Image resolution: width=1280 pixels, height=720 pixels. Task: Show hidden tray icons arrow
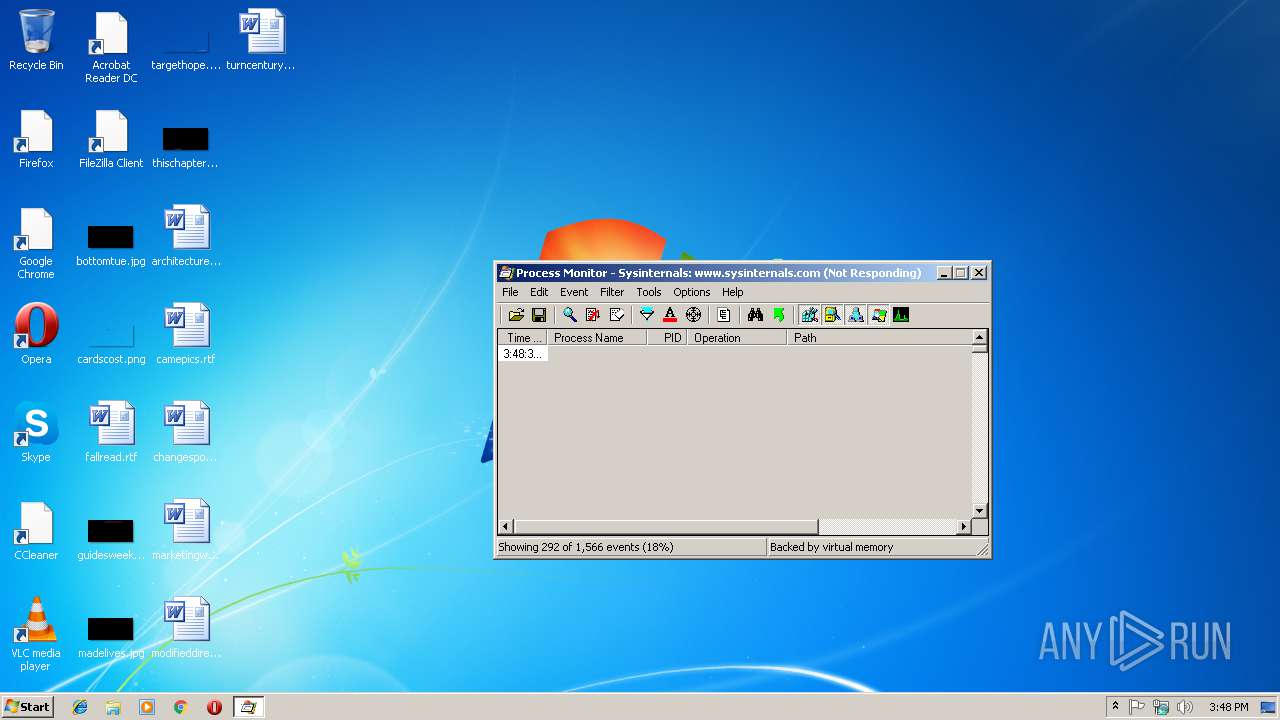coord(1115,707)
